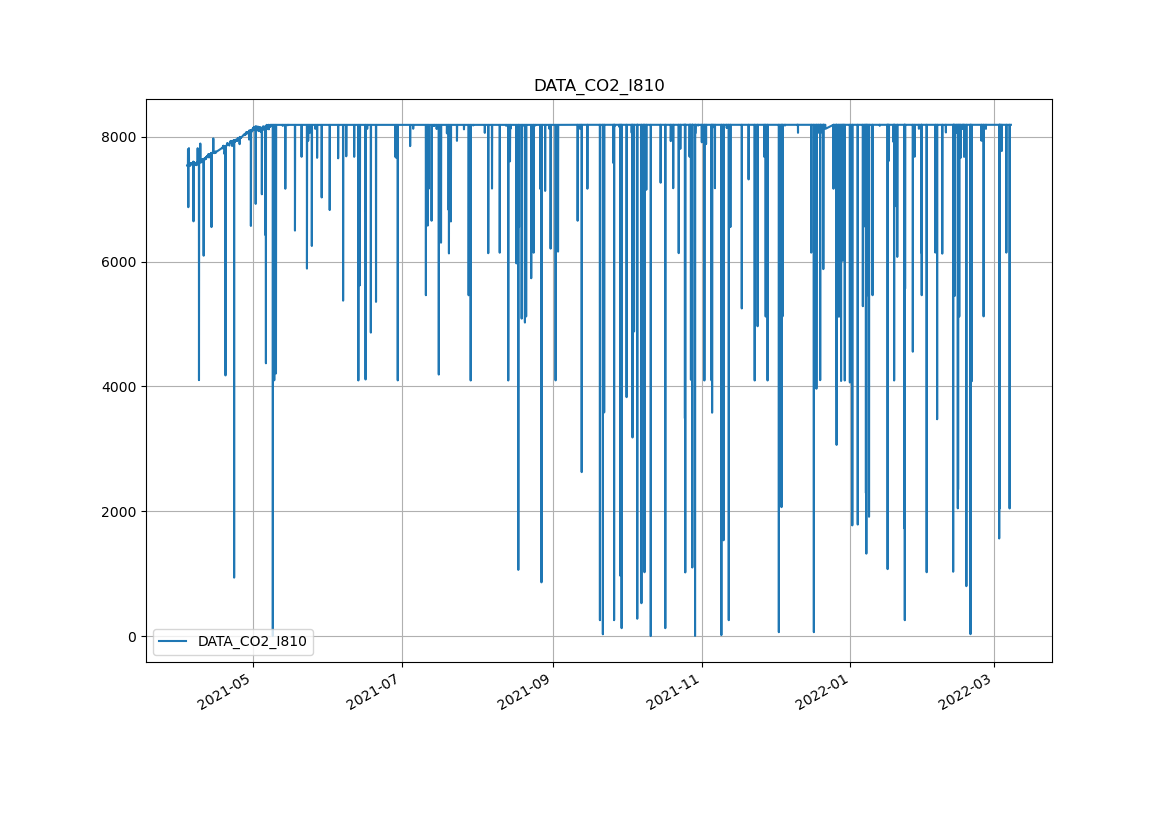Viewport: 1169px width, 827px height.
Task: Click the rising line start in April 2021
Action: (x=189, y=164)
